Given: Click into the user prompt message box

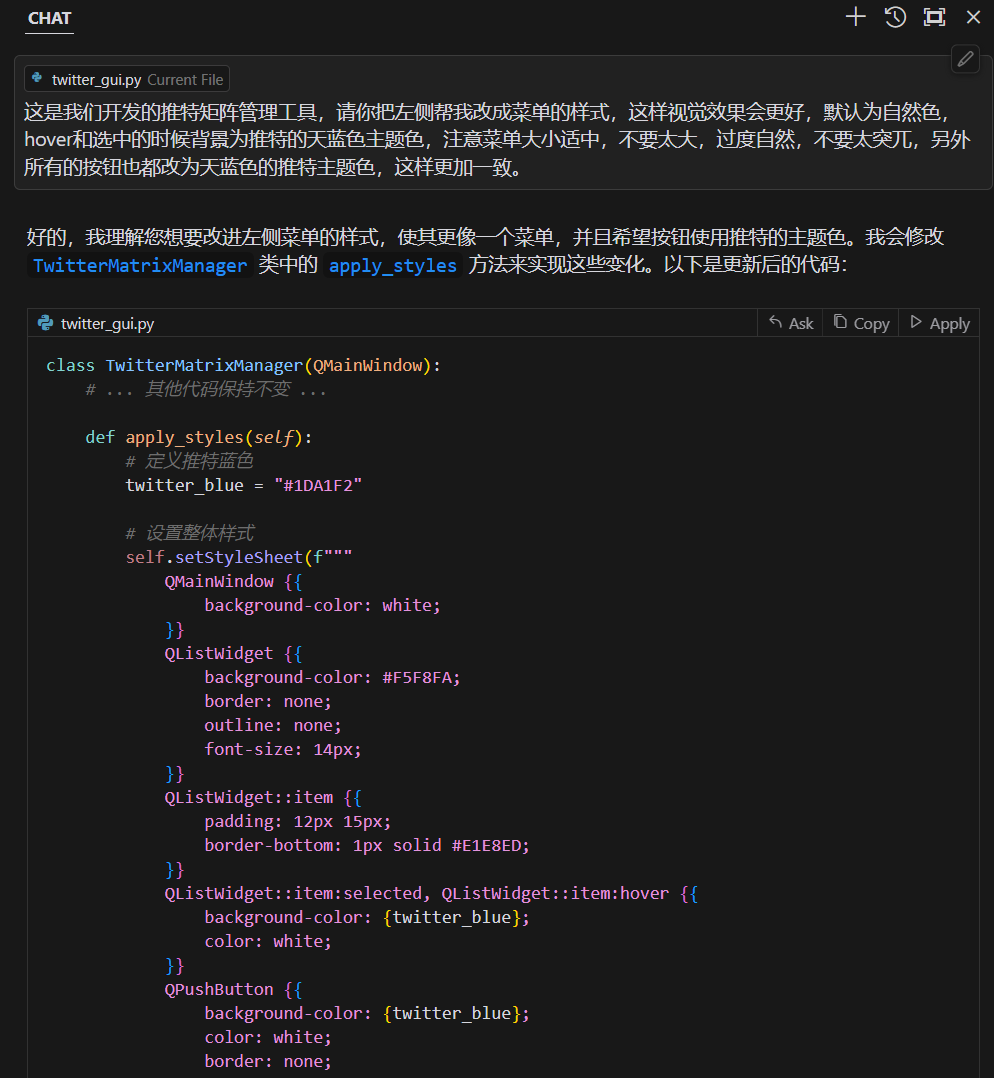Looking at the screenshot, I should pyautogui.click(x=496, y=140).
